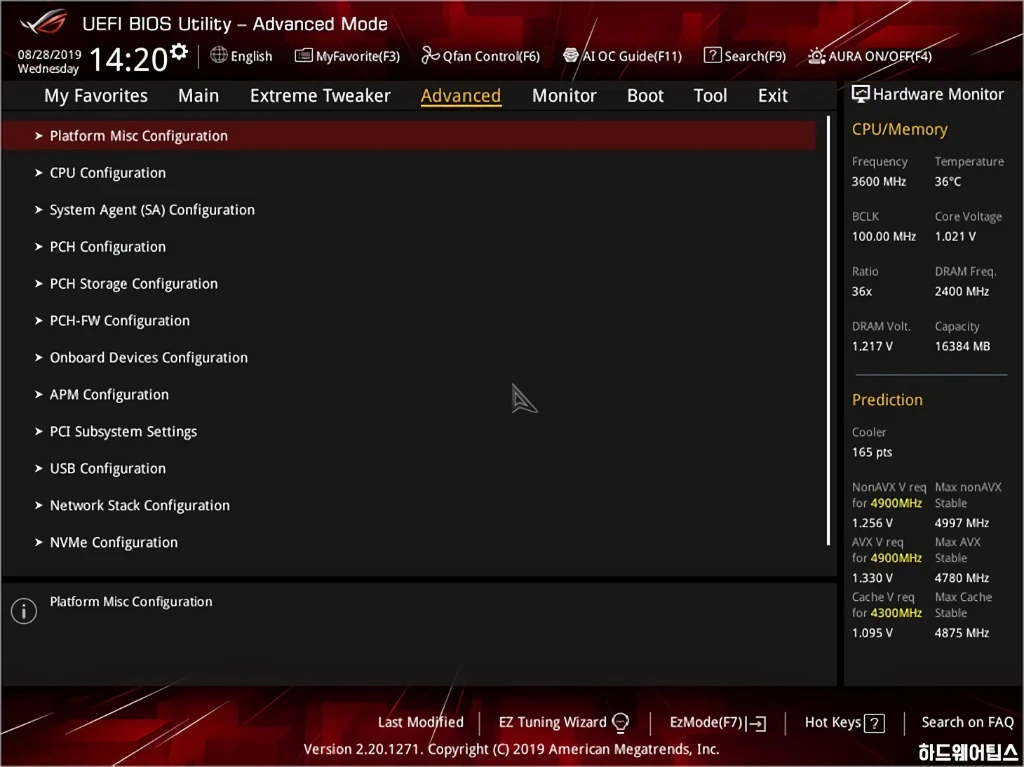Click the Qfan Control fan icon
1024x767 pixels.
(x=430, y=56)
